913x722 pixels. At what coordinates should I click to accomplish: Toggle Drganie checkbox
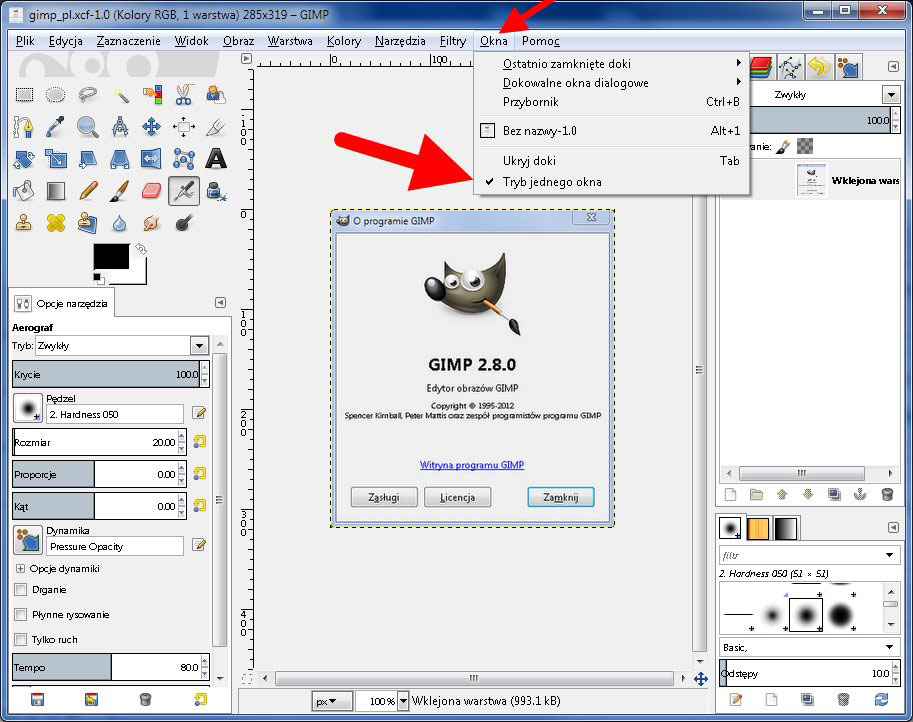pyautogui.click(x=21, y=589)
